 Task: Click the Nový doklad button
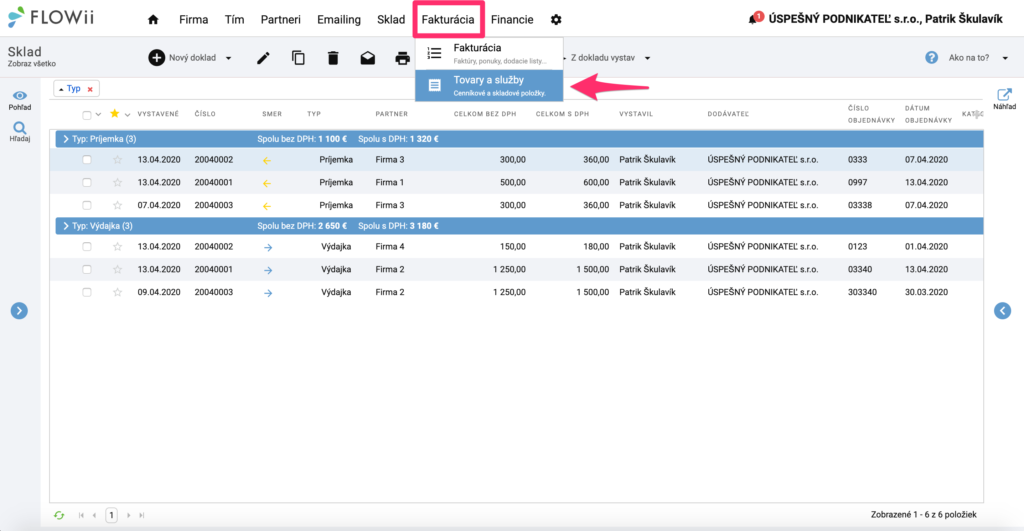coord(183,57)
